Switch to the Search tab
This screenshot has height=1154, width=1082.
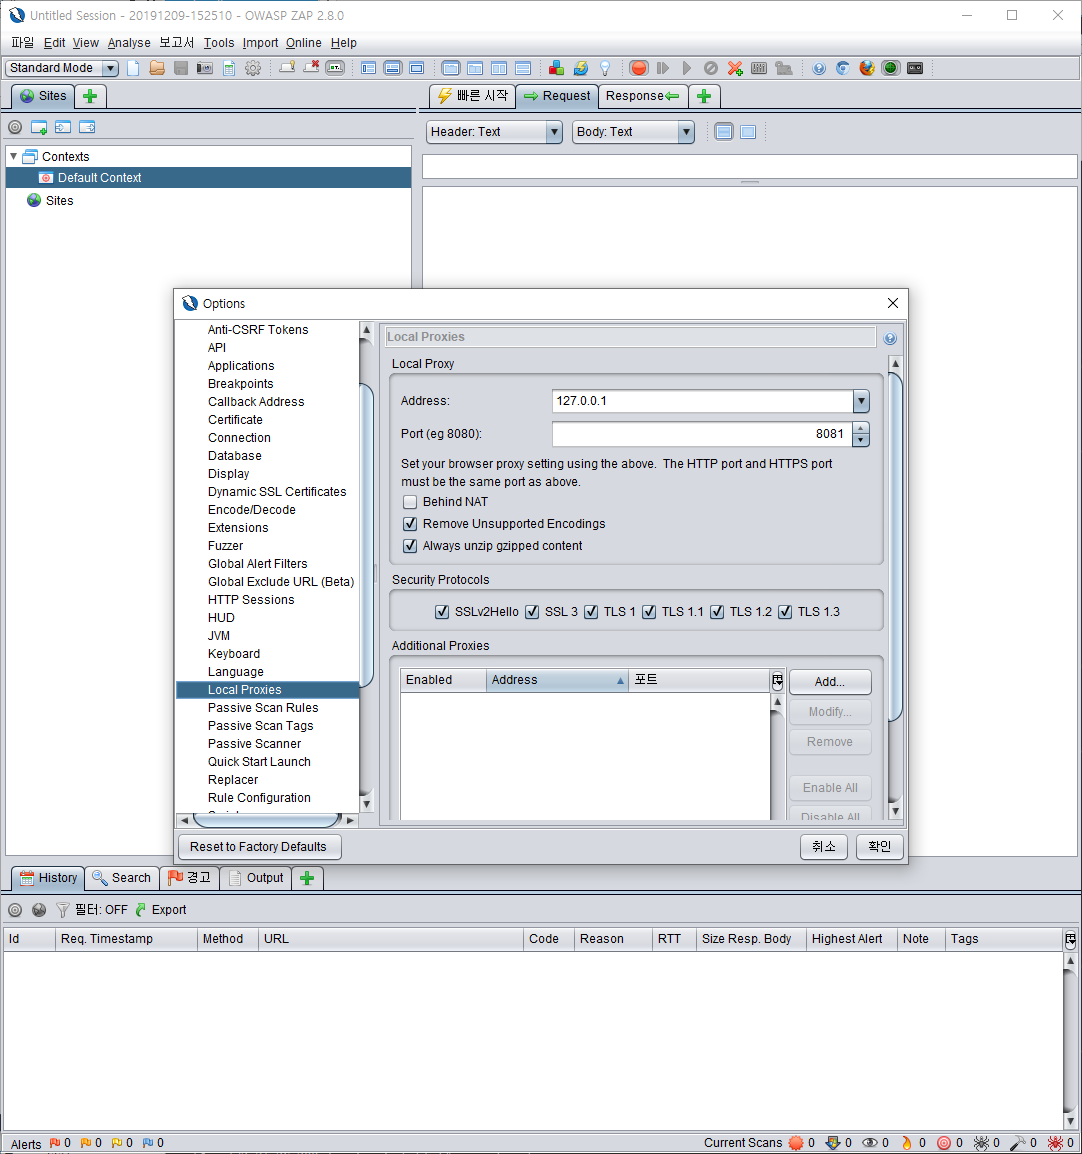[x=121, y=879]
